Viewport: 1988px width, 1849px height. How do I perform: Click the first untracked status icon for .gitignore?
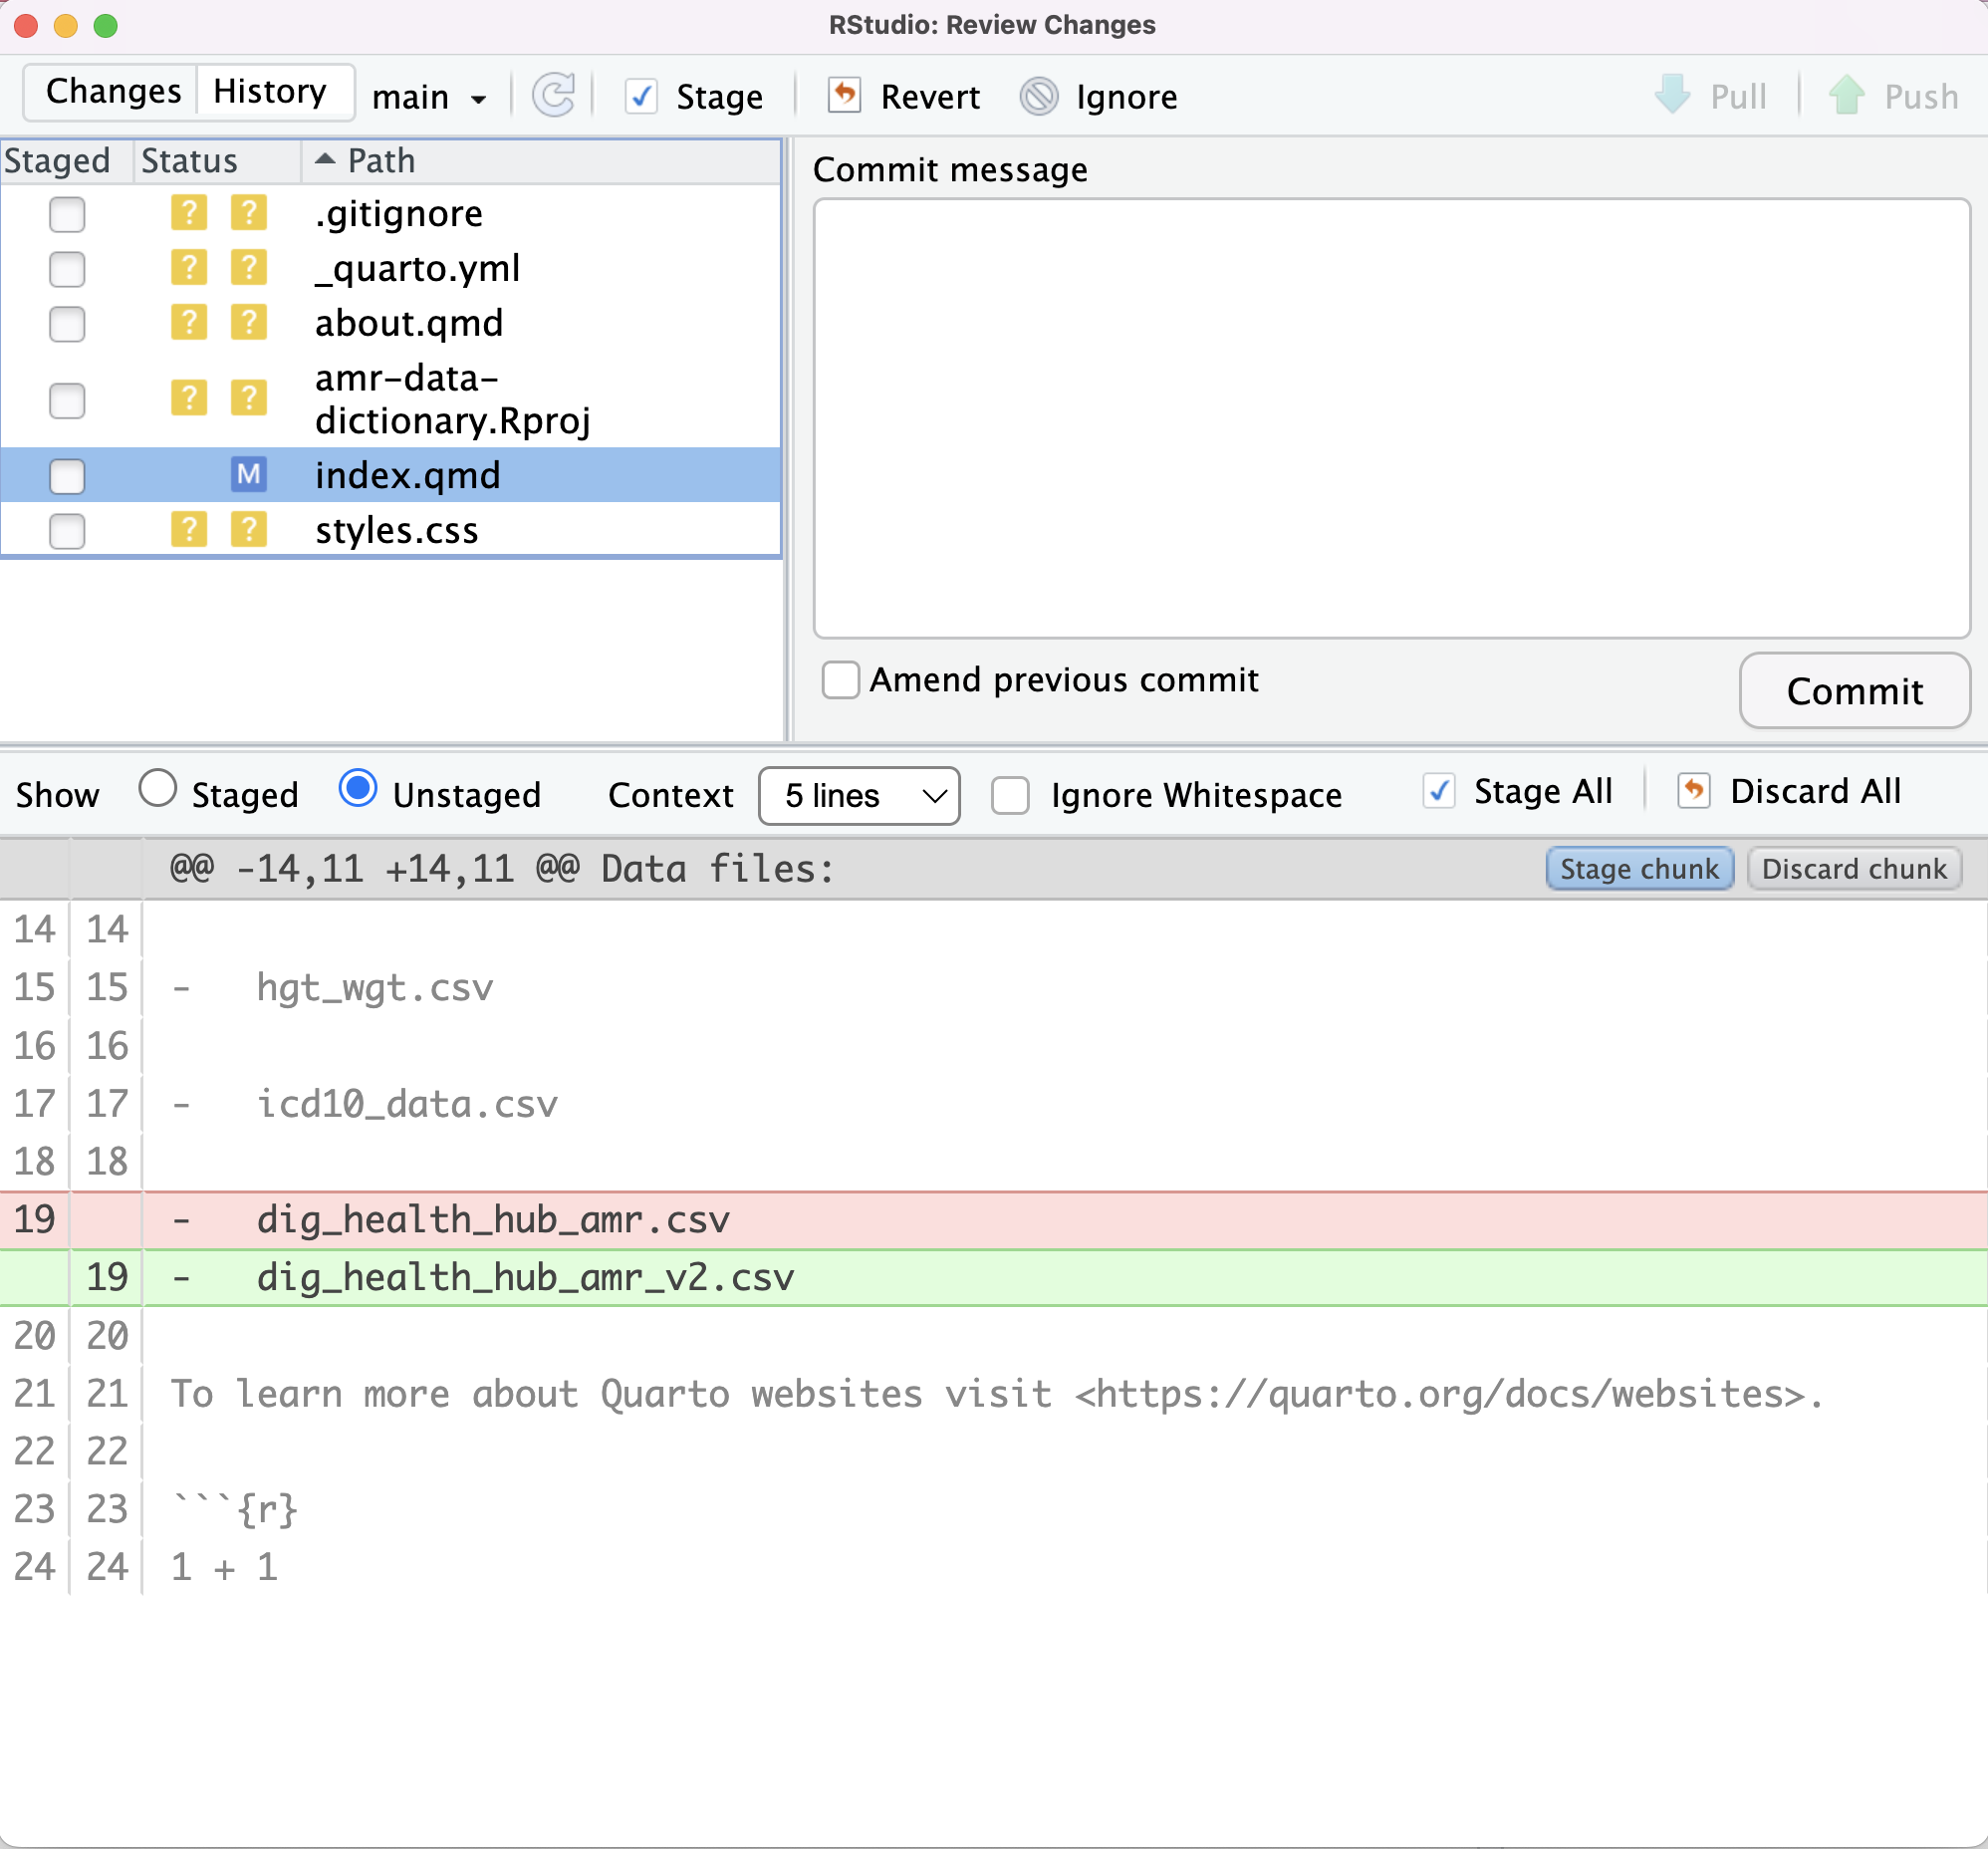pyautogui.click(x=189, y=213)
